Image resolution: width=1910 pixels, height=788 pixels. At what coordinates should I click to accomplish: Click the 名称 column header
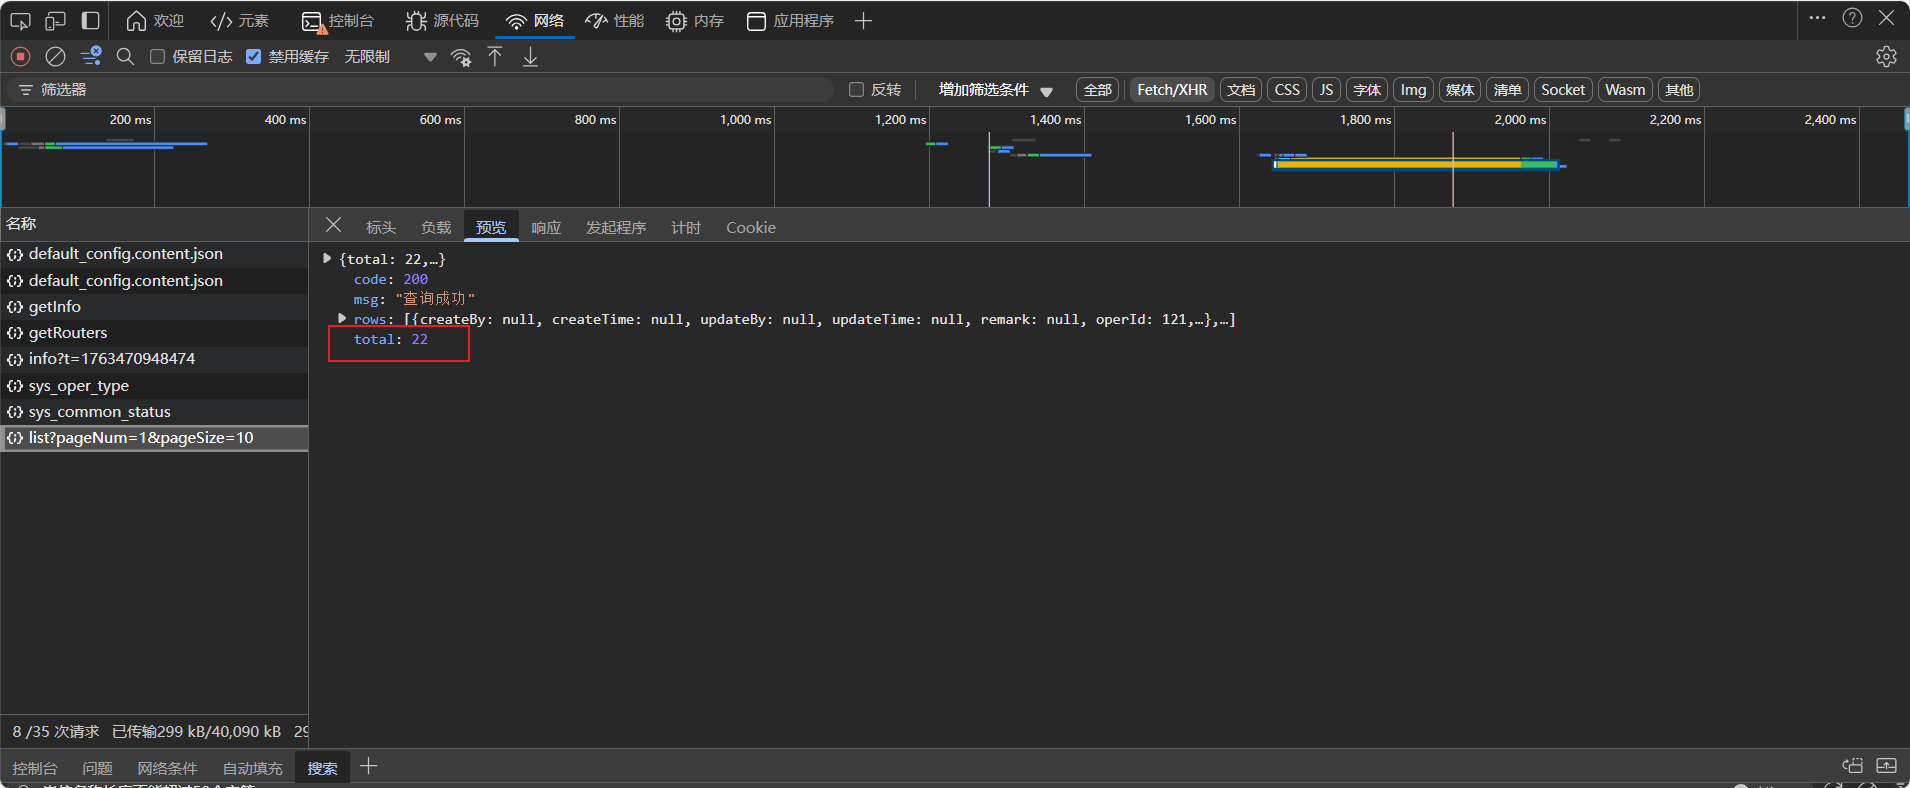[x=154, y=224]
